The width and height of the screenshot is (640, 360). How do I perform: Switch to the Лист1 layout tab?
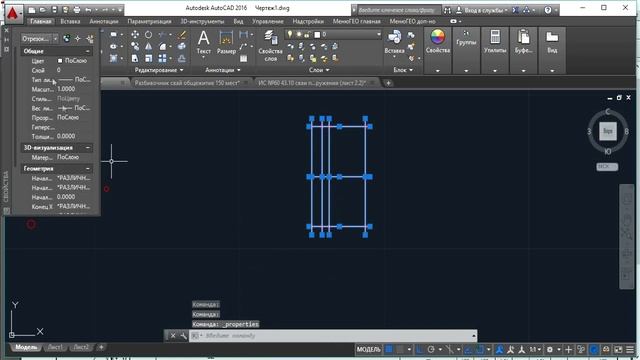coord(56,347)
